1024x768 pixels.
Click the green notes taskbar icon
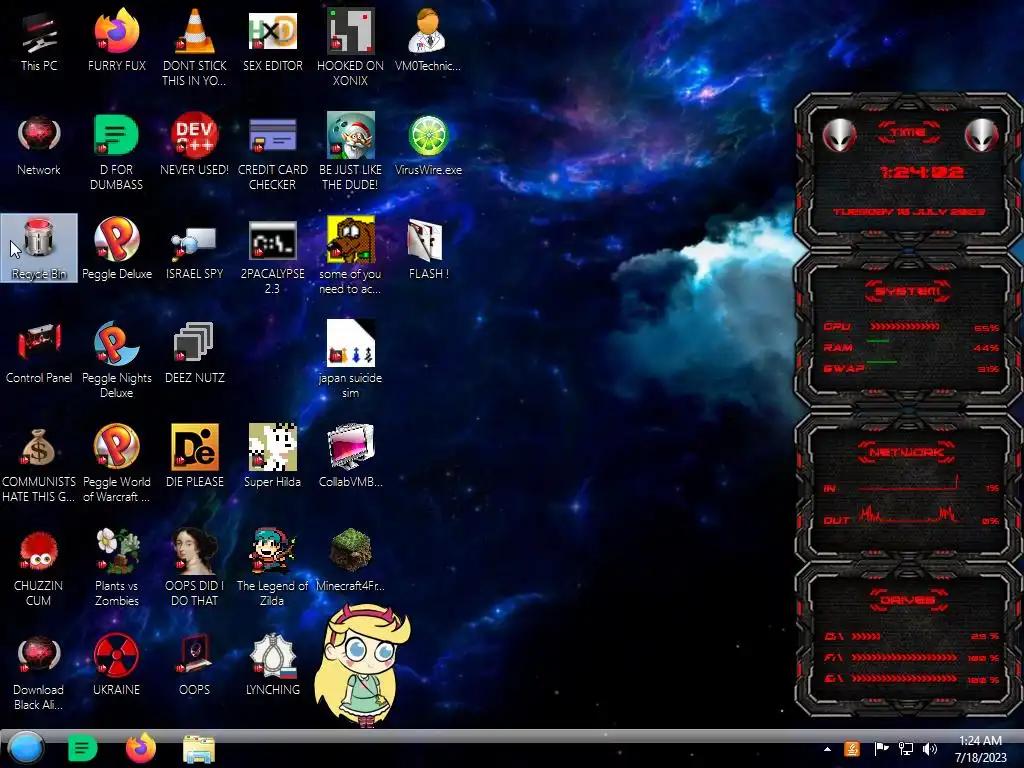click(x=82, y=748)
